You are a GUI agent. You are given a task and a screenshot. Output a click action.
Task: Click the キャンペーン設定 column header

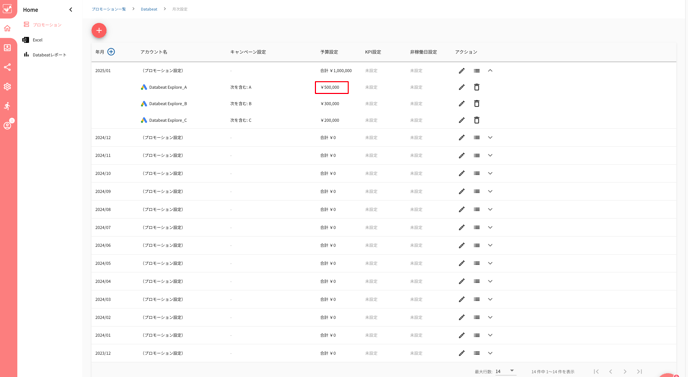tap(248, 52)
